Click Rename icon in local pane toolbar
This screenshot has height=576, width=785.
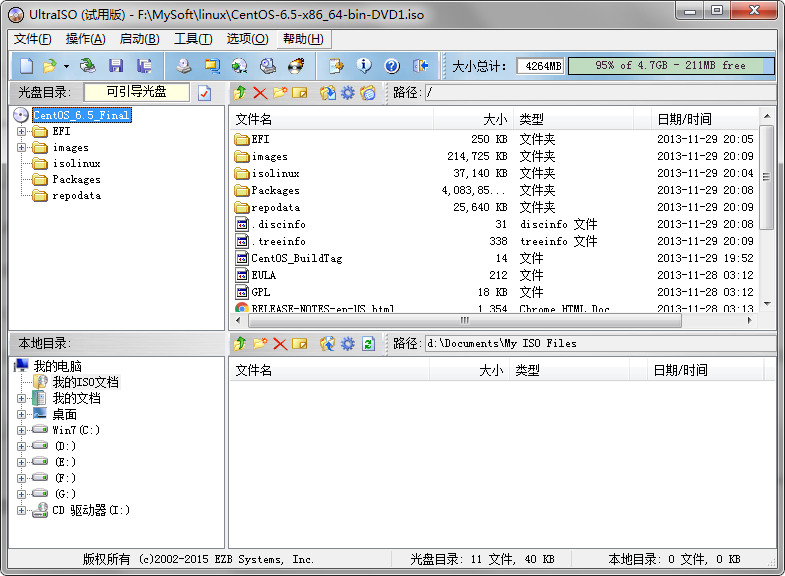coord(300,344)
